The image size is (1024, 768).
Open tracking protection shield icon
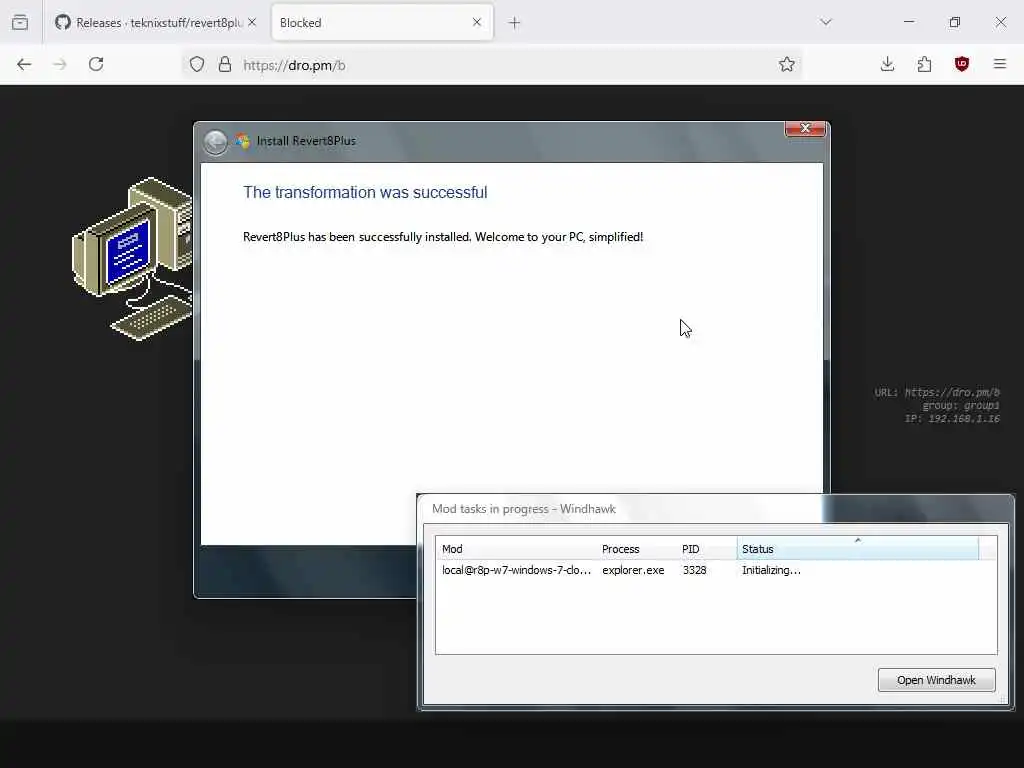(197, 64)
